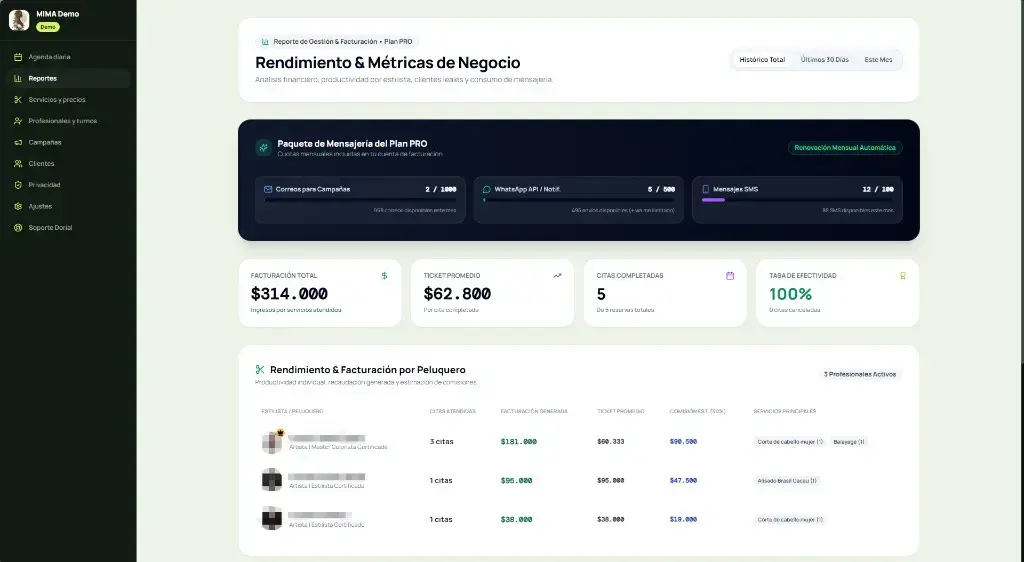Screen dimensions: 1024x562
Task: Click the Soporte Dorial help icon
Action: [18, 228]
